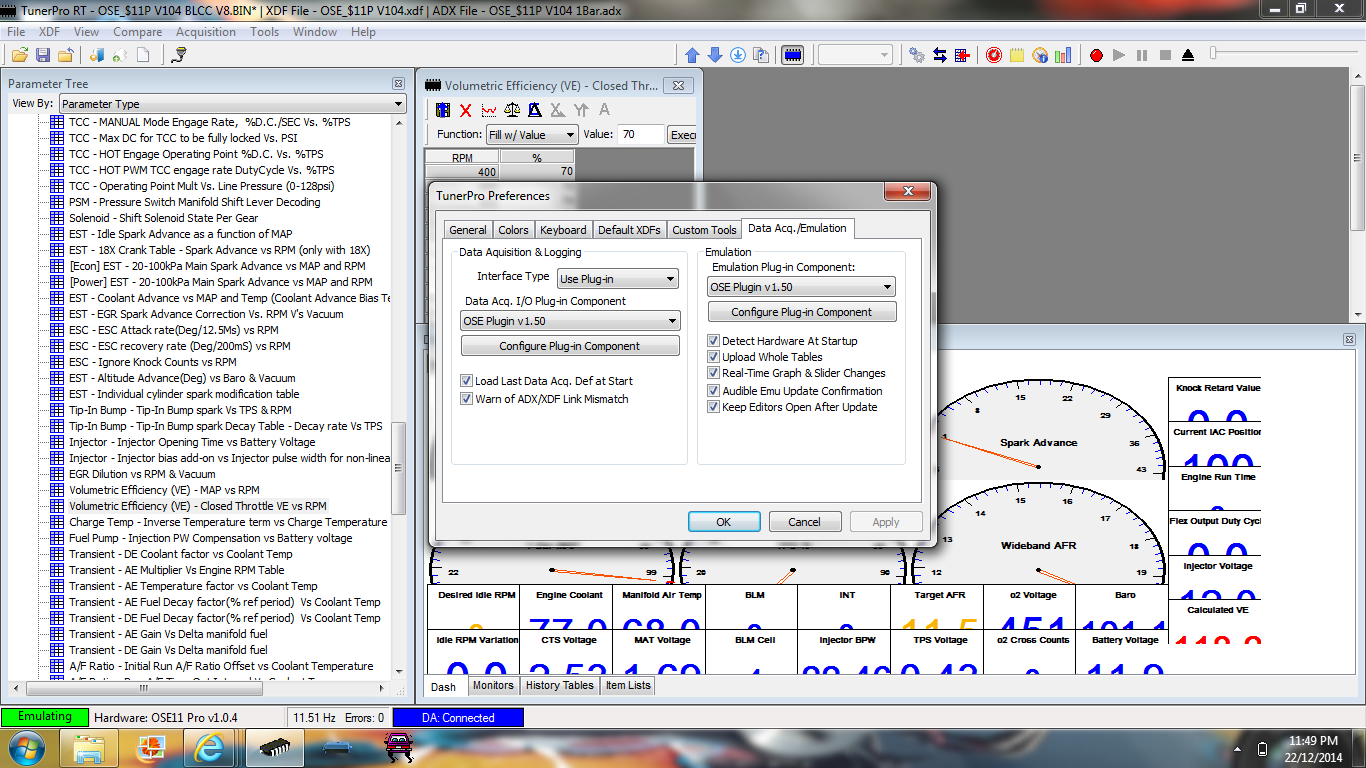The width and height of the screenshot is (1366, 768).
Task: Click the yellow notepad toolbar icon
Action: [1017, 55]
